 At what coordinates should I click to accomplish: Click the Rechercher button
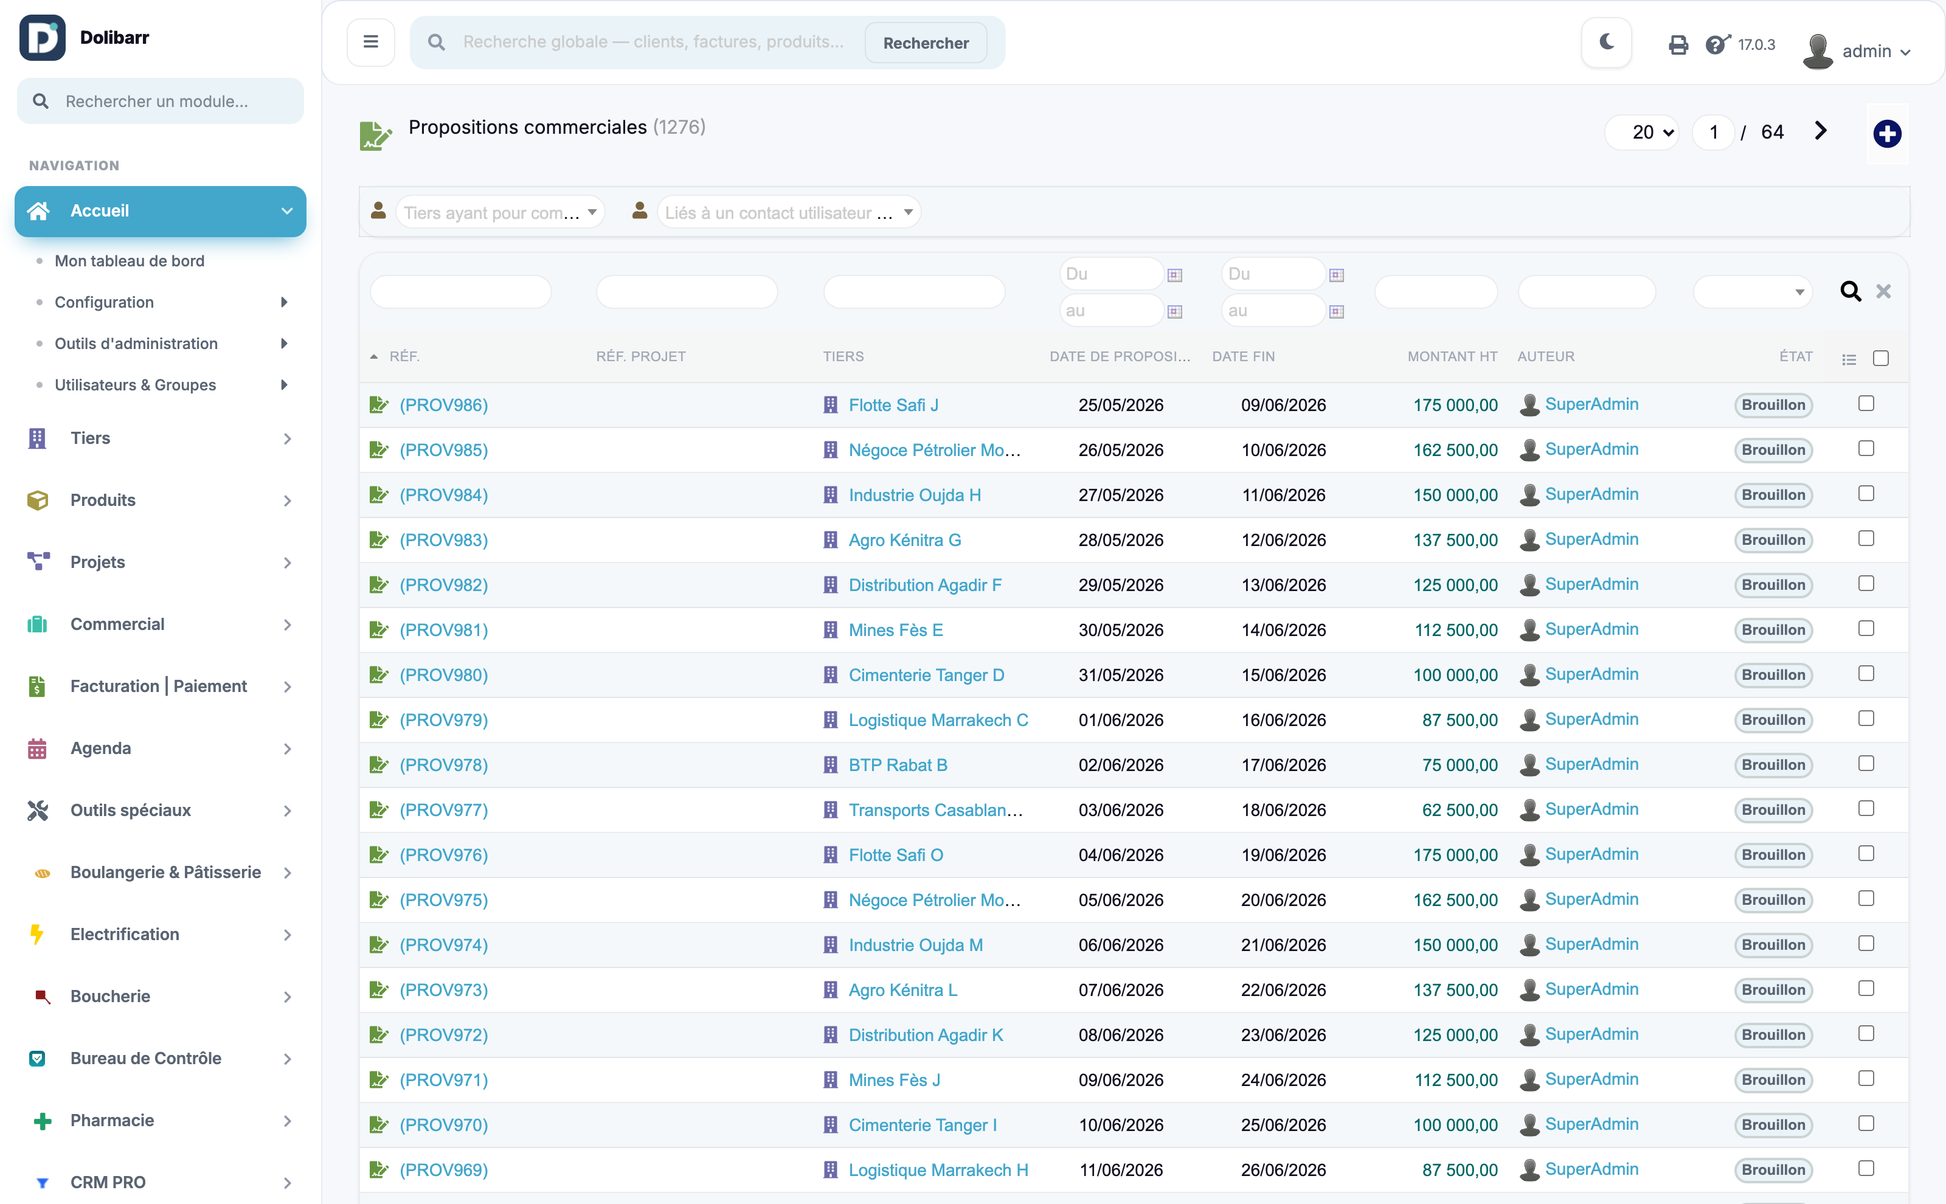[x=926, y=43]
